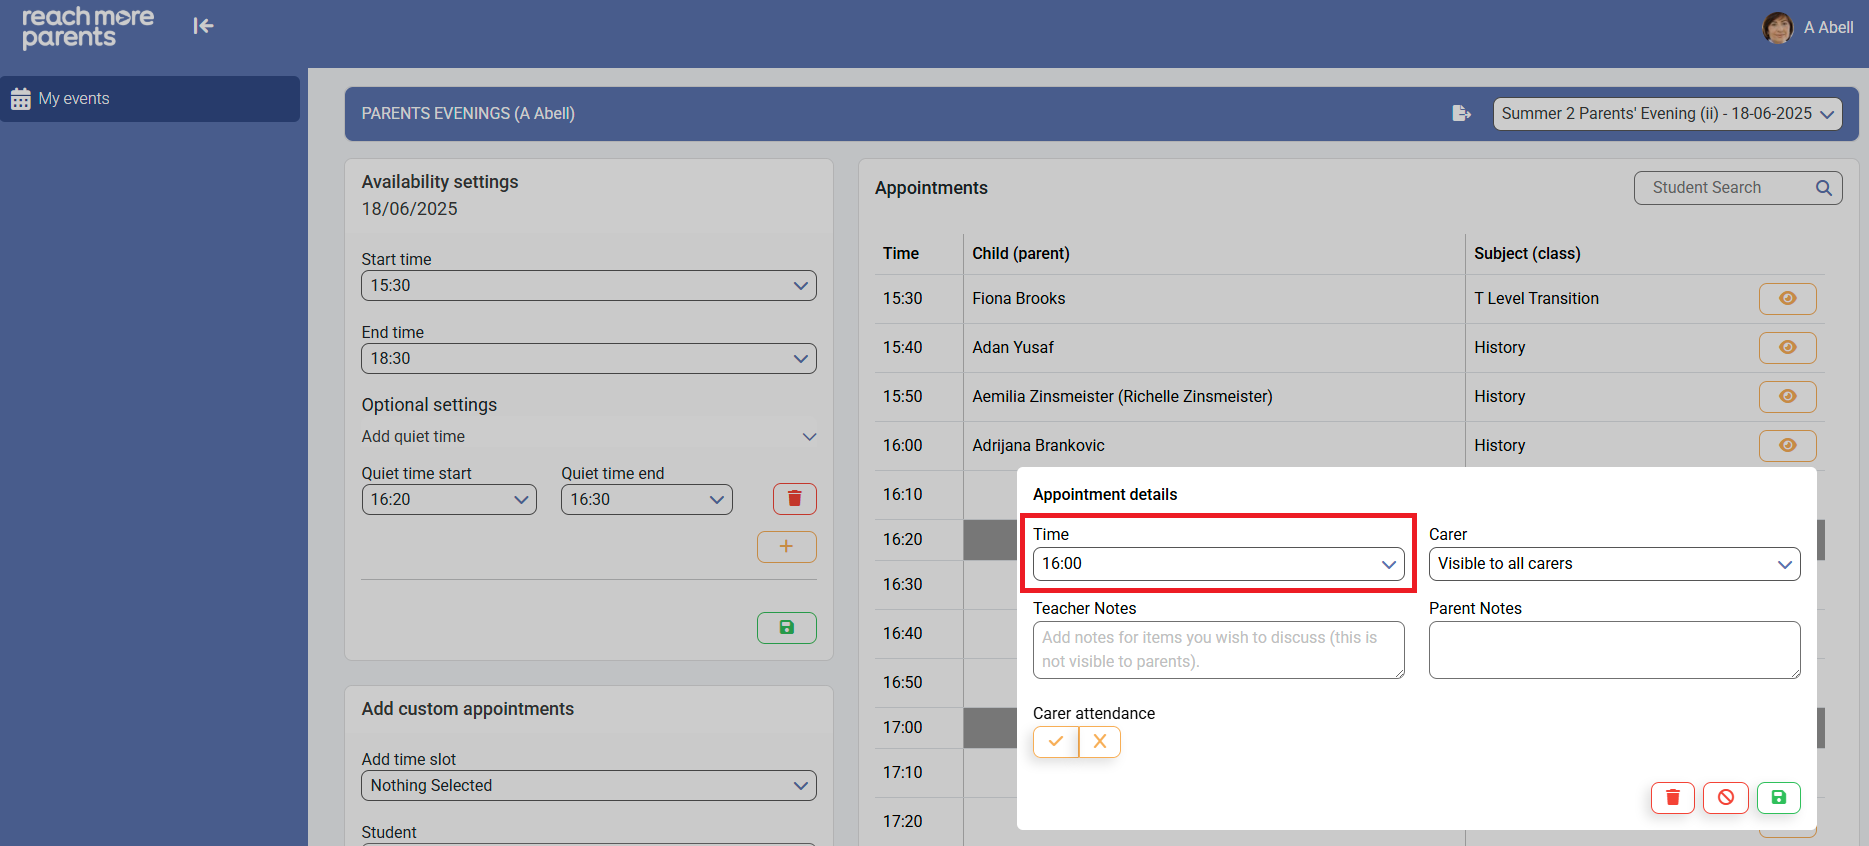The image size is (1869, 846).
Task: Open My events in the sidebar
Action: [150, 99]
